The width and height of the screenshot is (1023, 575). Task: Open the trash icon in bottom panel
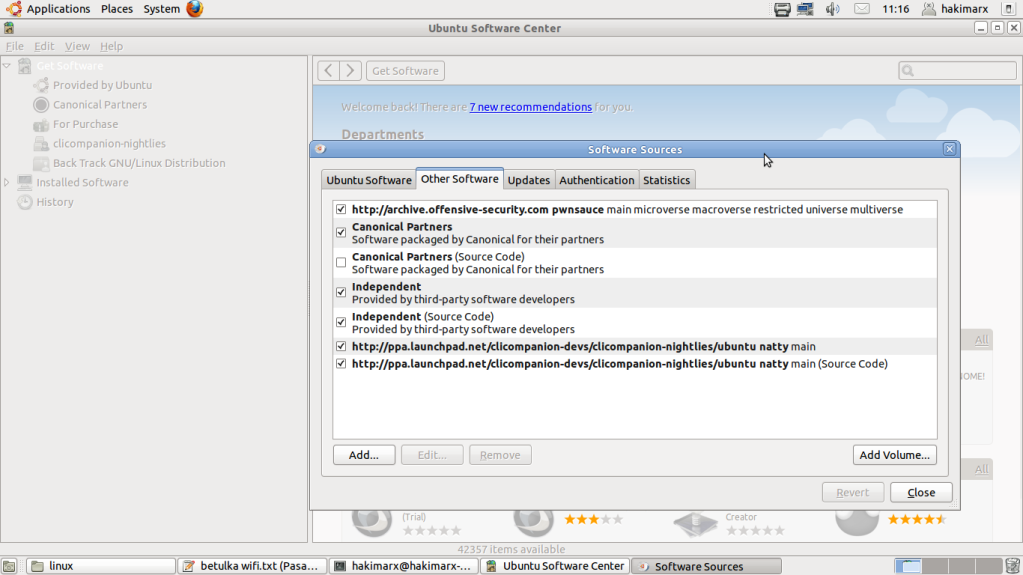pyautogui.click(x=1012, y=566)
